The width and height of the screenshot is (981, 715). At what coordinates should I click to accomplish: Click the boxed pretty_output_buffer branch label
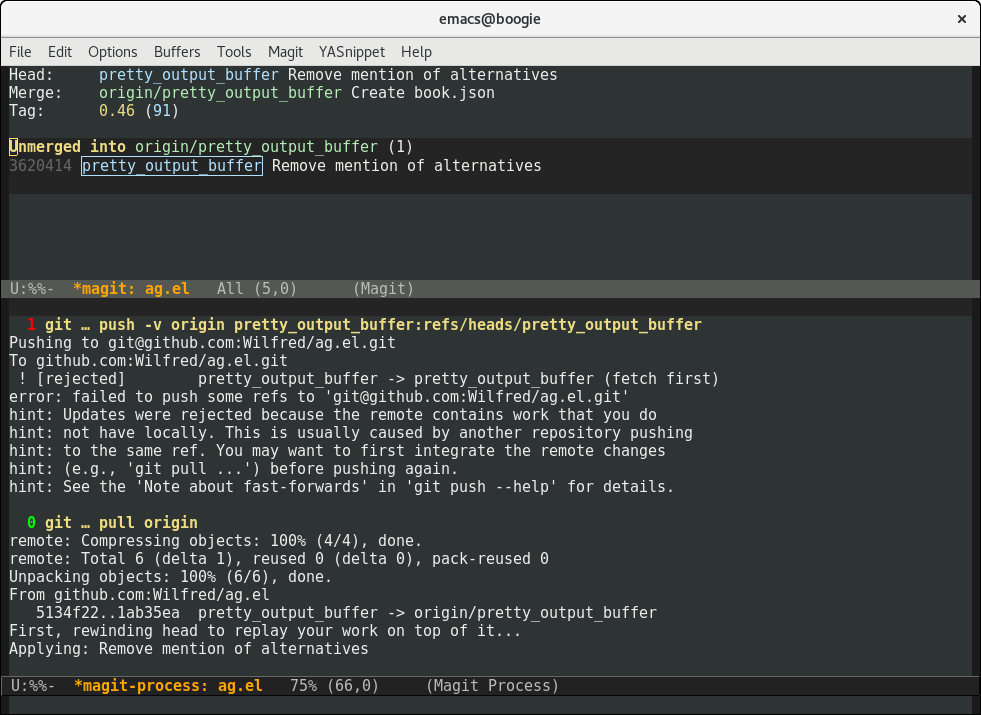(172, 166)
